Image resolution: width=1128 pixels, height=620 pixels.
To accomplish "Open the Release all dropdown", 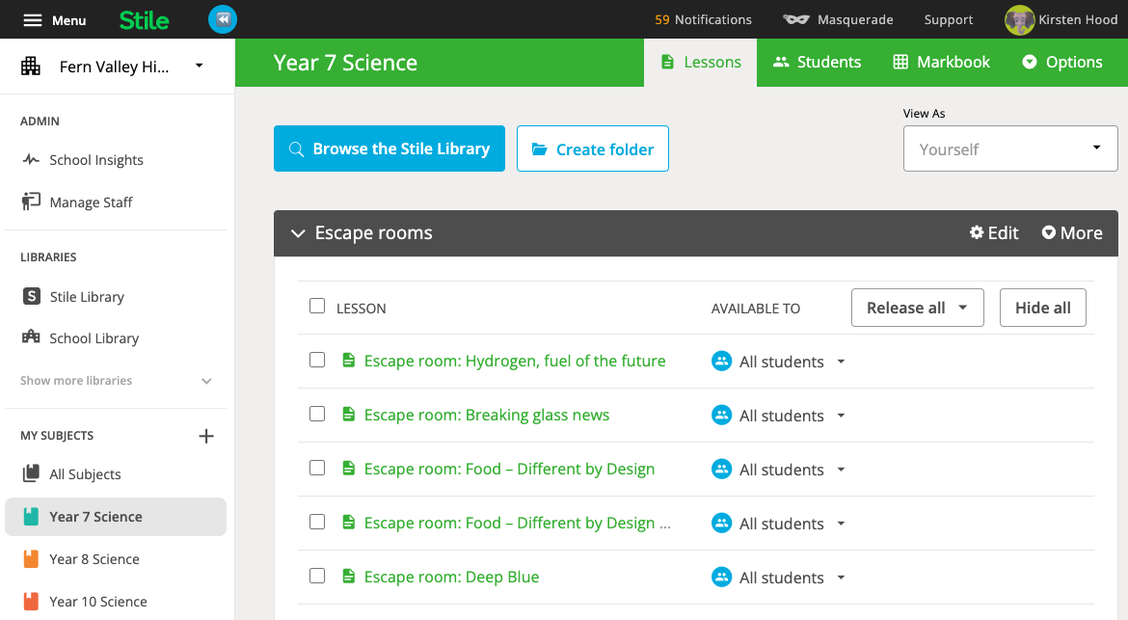I will (917, 308).
